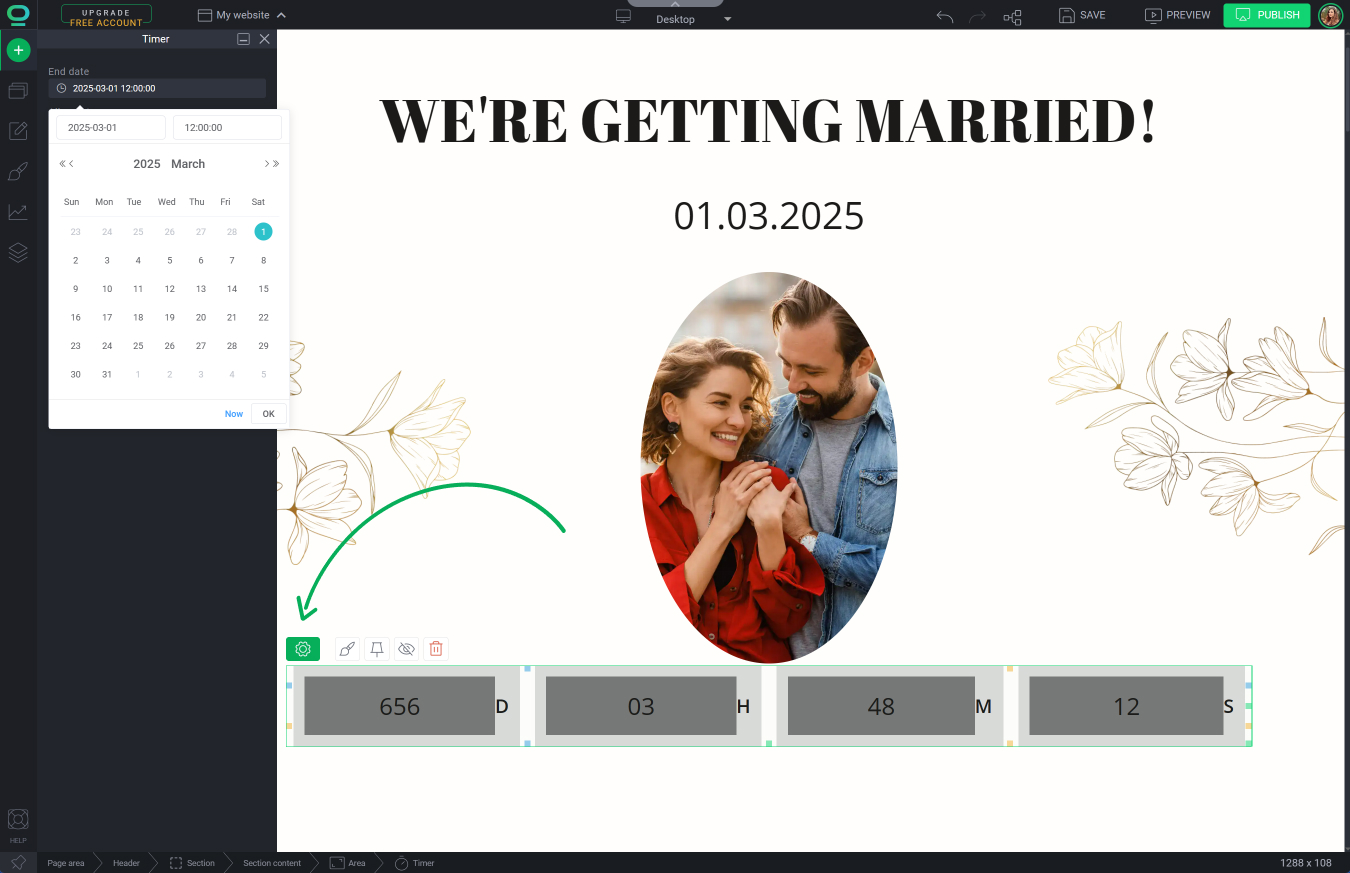1350x873 pixels.
Task: Open the Desktop device dropdown
Action: [x=694, y=20]
